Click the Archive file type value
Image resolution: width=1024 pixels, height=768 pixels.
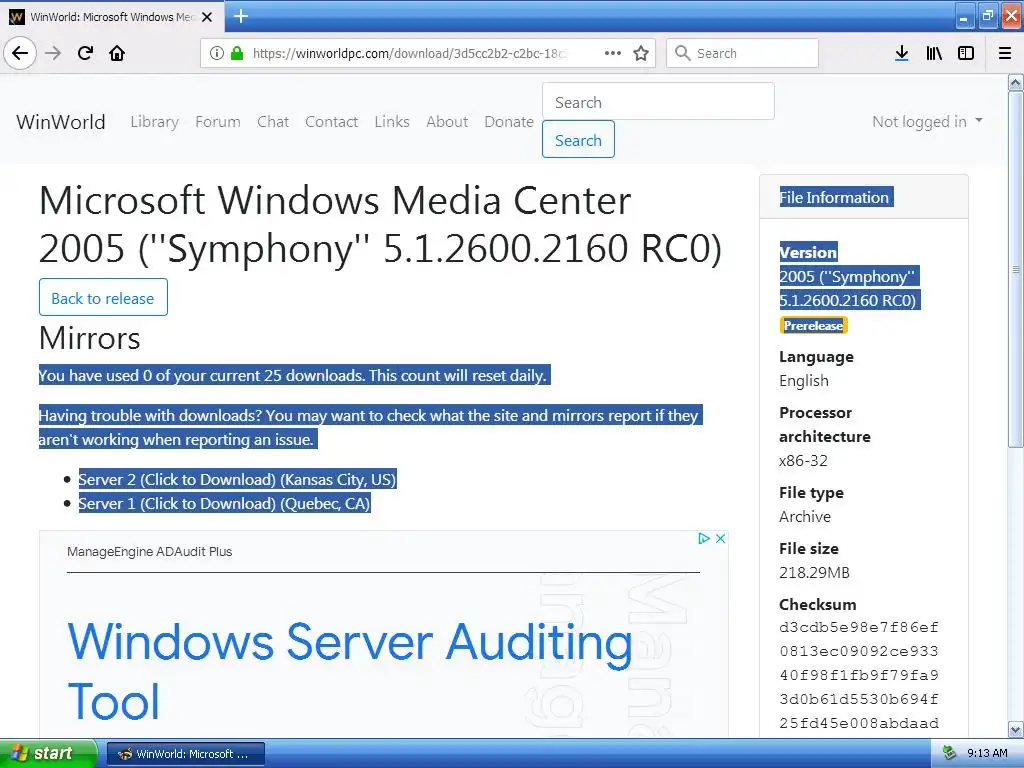tap(805, 517)
